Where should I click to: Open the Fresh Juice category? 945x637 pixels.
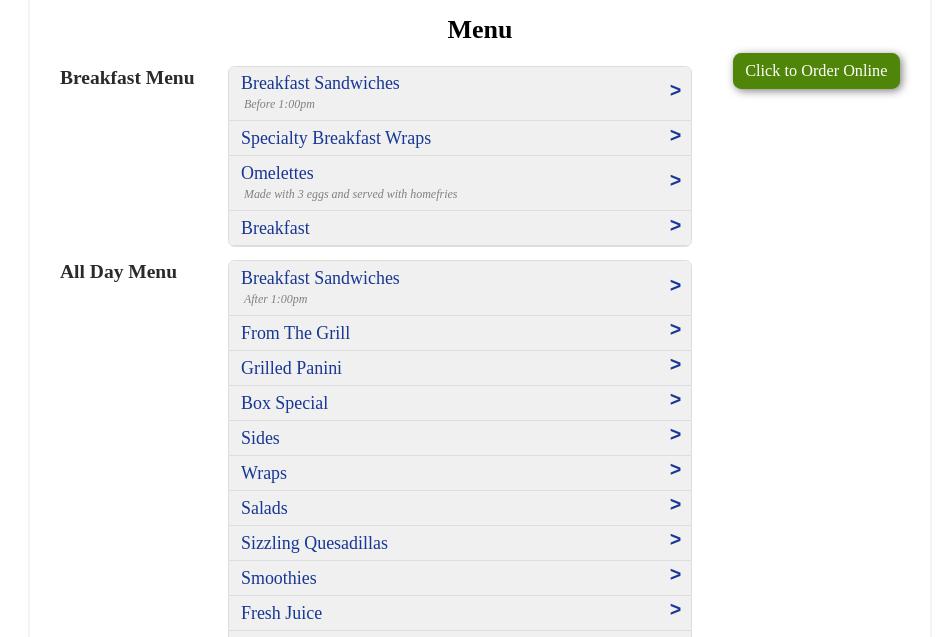[x=281, y=613]
